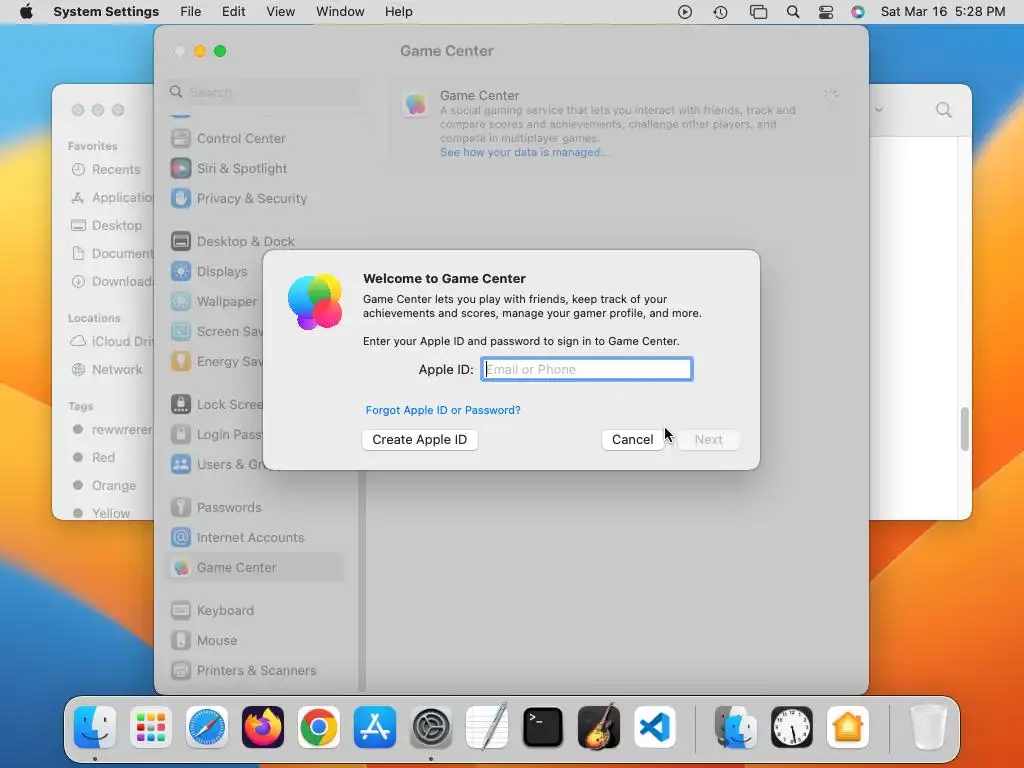The width and height of the screenshot is (1024, 768).
Task: Open Launchpad in the Dock
Action: click(151, 727)
